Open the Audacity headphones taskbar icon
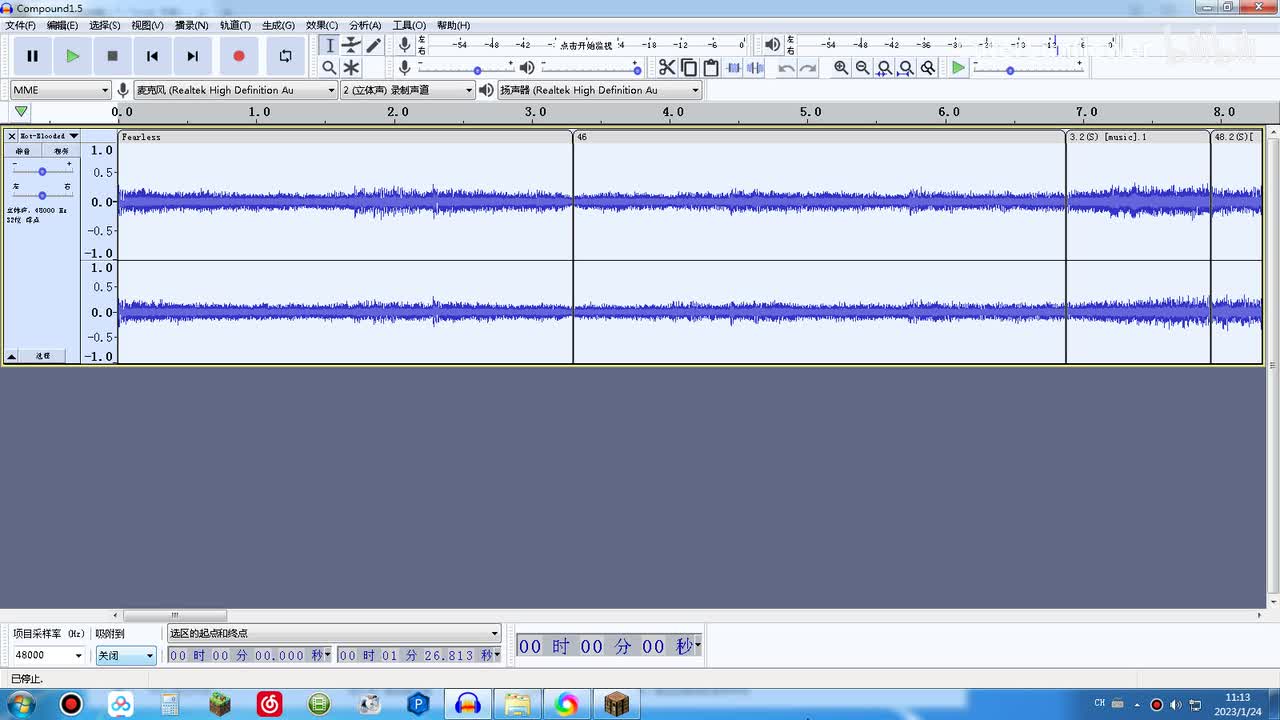The image size is (1280, 720). (468, 704)
